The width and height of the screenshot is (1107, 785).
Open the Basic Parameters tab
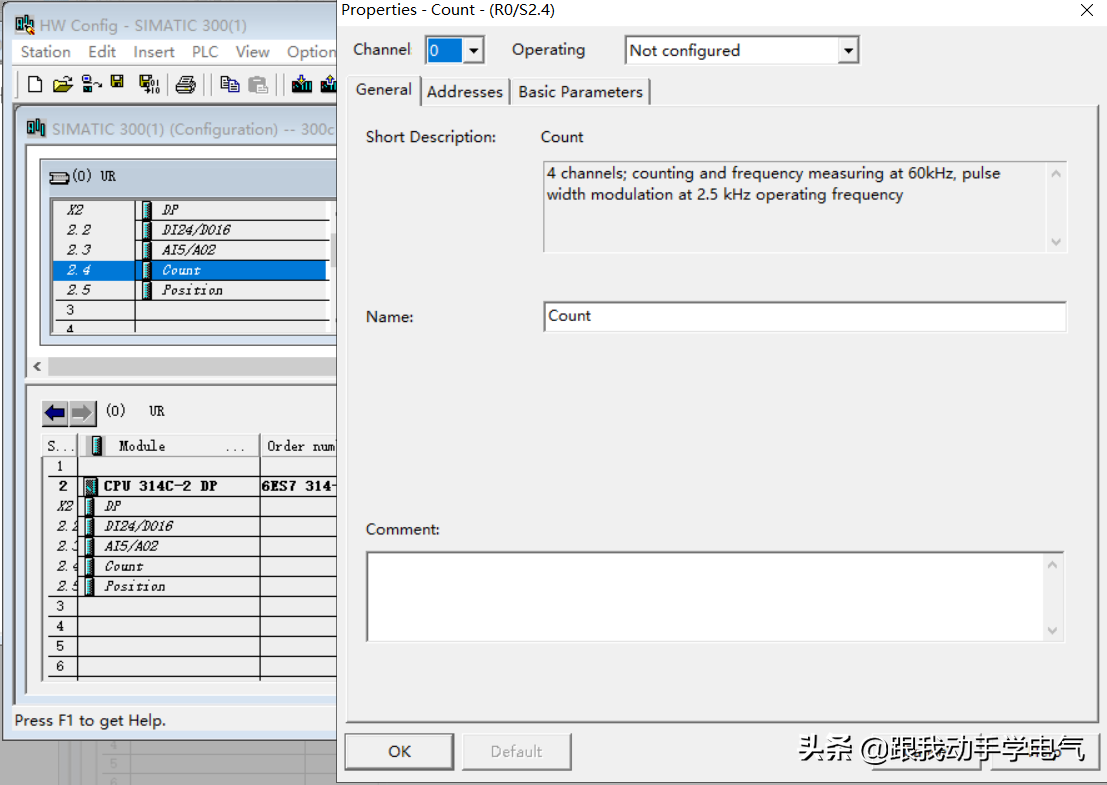click(580, 92)
